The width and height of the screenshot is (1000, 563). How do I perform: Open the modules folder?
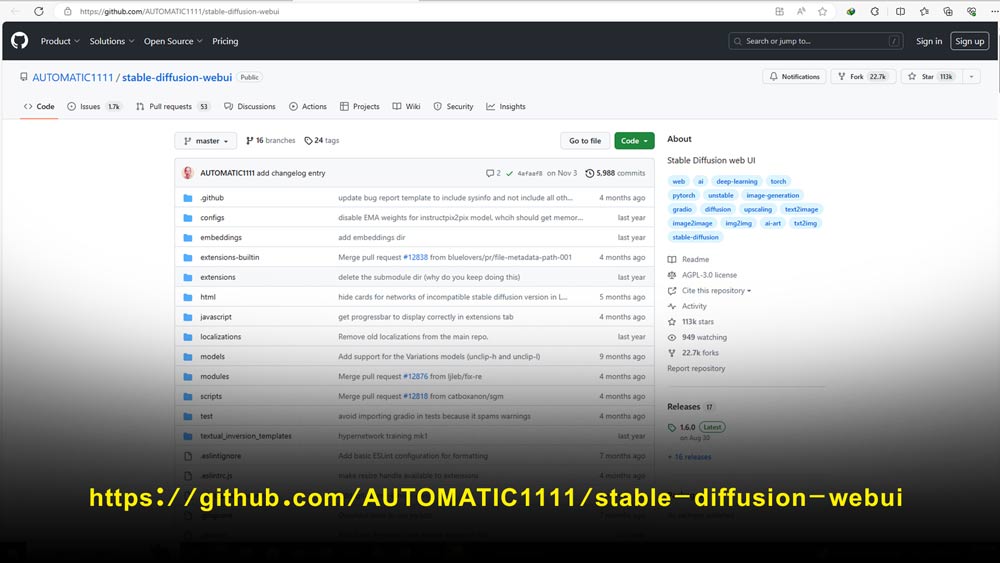click(x=214, y=376)
